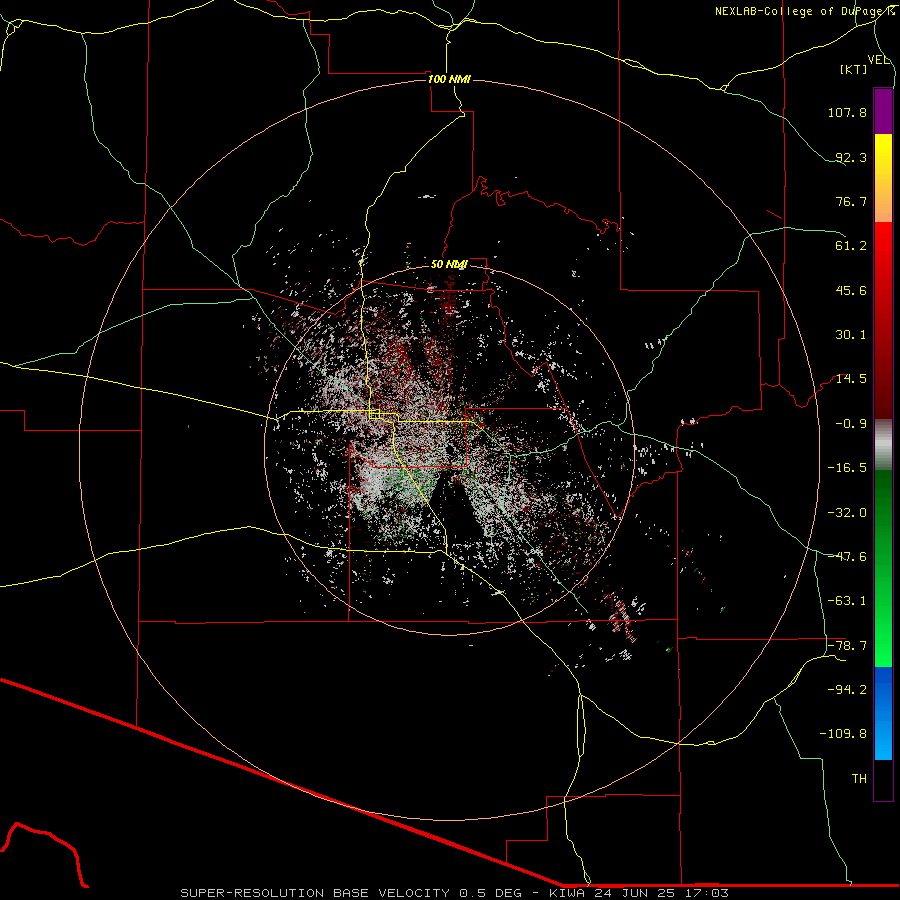
Task: Click the 61.2 velocity legend value
Action: [851, 246]
